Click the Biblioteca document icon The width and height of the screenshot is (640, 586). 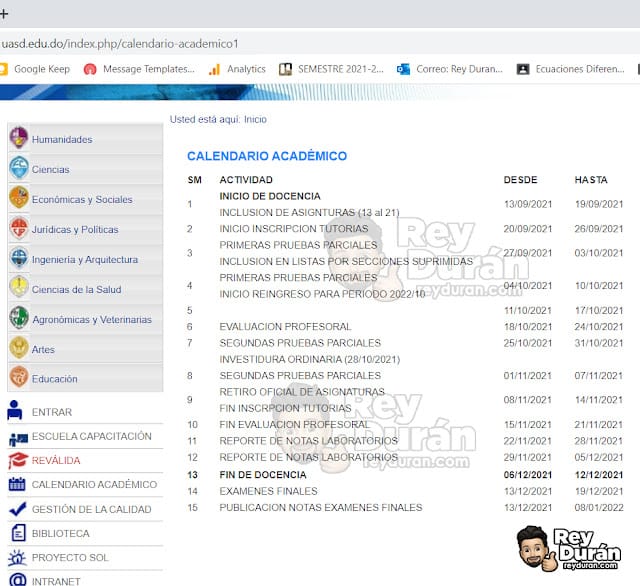click(x=18, y=533)
